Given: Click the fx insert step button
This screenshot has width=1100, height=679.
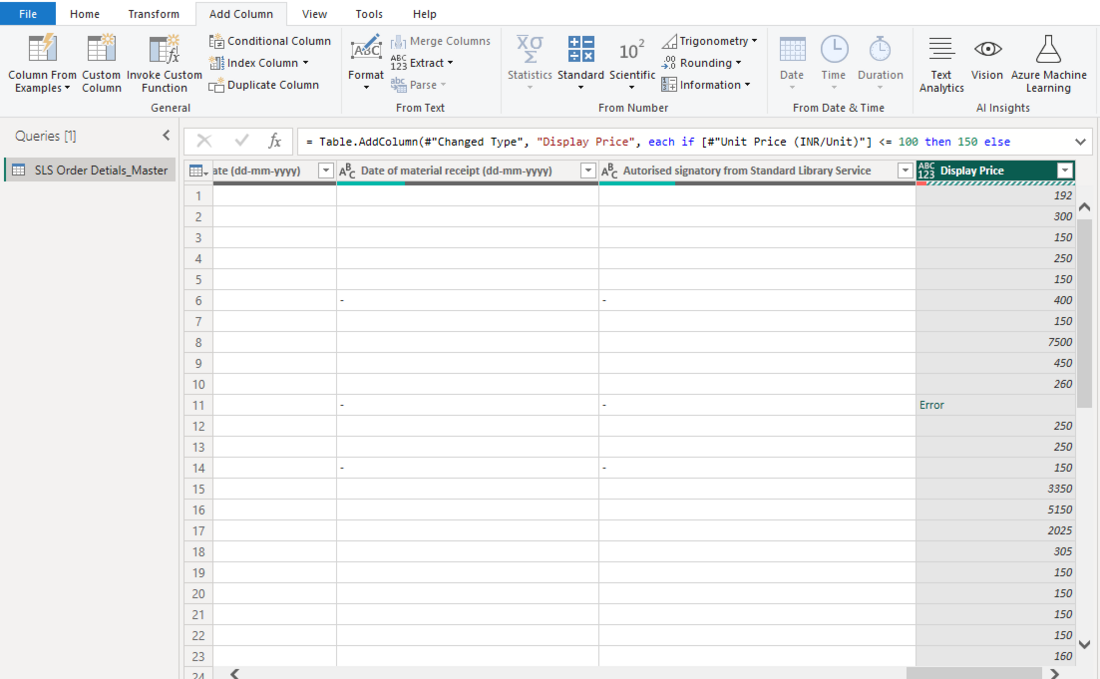Looking at the screenshot, I should tap(274, 140).
